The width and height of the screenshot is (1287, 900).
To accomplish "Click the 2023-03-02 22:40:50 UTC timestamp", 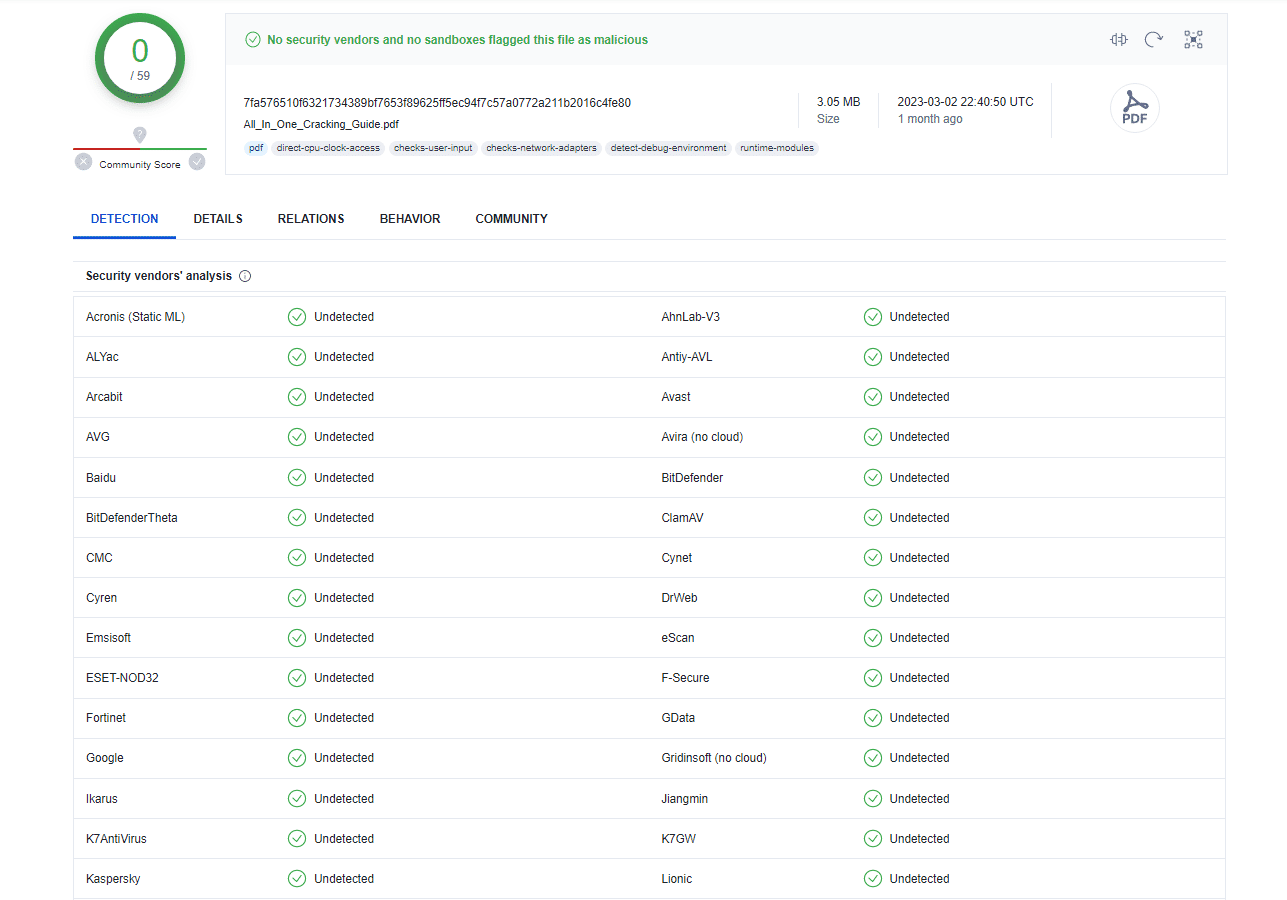I will click(x=965, y=102).
